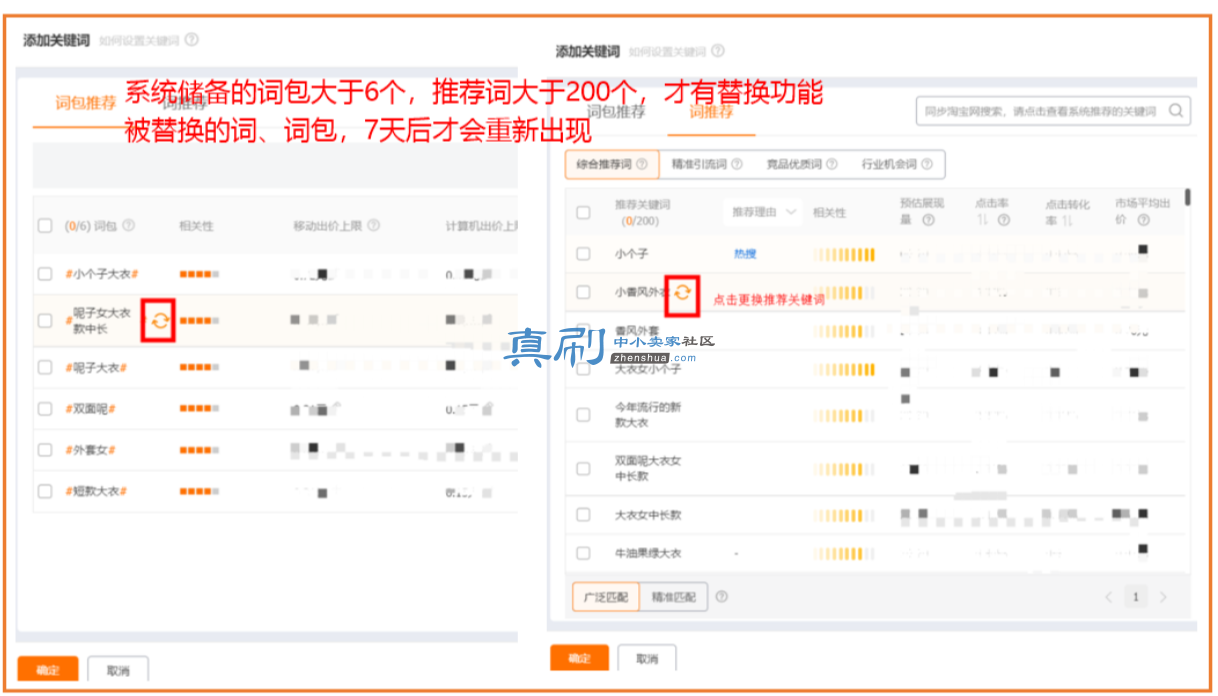
Task: Check the 双面呢大衣女中长款 keyword checkbox
Action: [x=583, y=468]
